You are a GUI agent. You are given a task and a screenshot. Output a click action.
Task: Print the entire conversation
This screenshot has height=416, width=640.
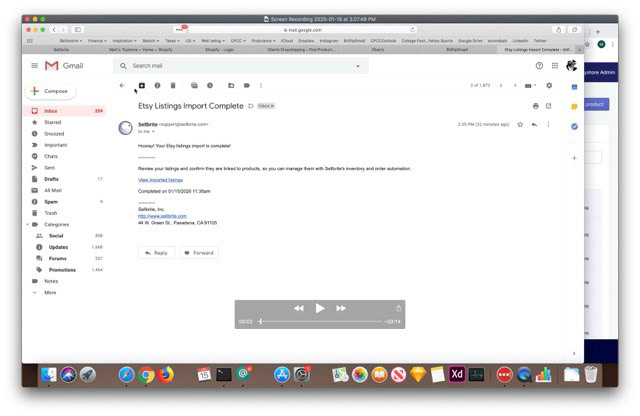(536, 106)
